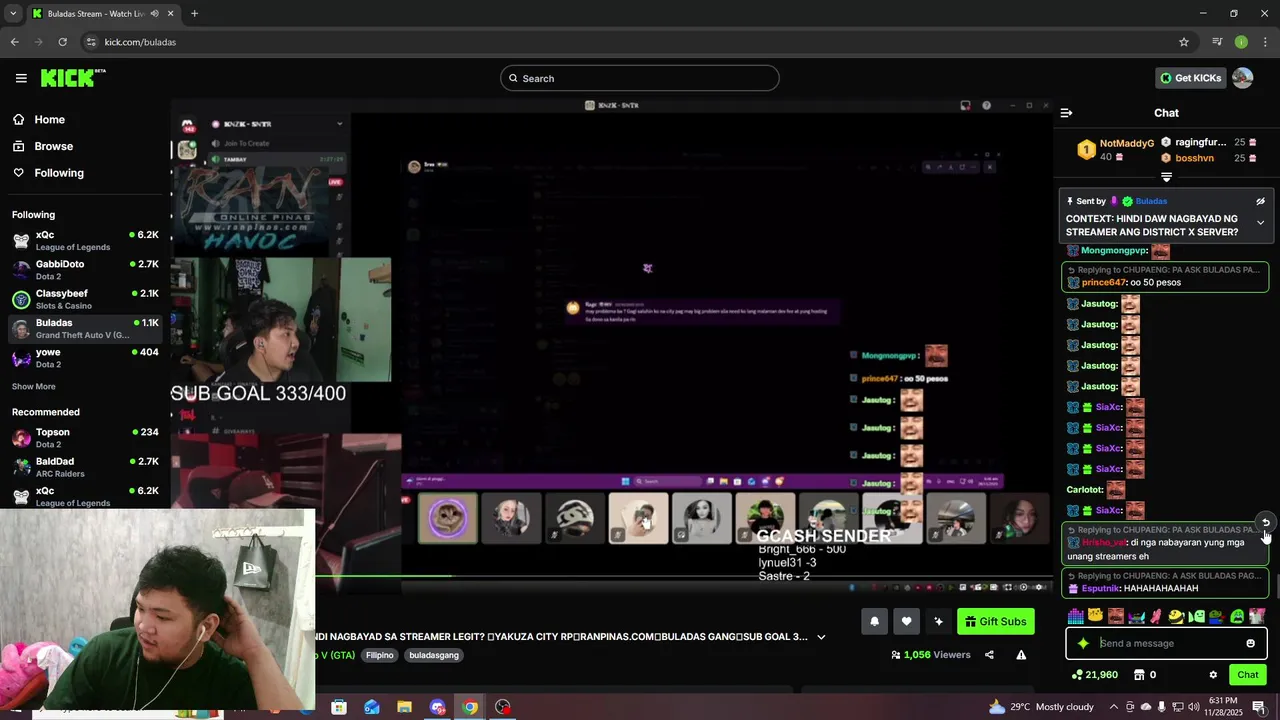Click the share stream icon
Image resolution: width=1280 pixels, height=720 pixels.
tap(989, 655)
